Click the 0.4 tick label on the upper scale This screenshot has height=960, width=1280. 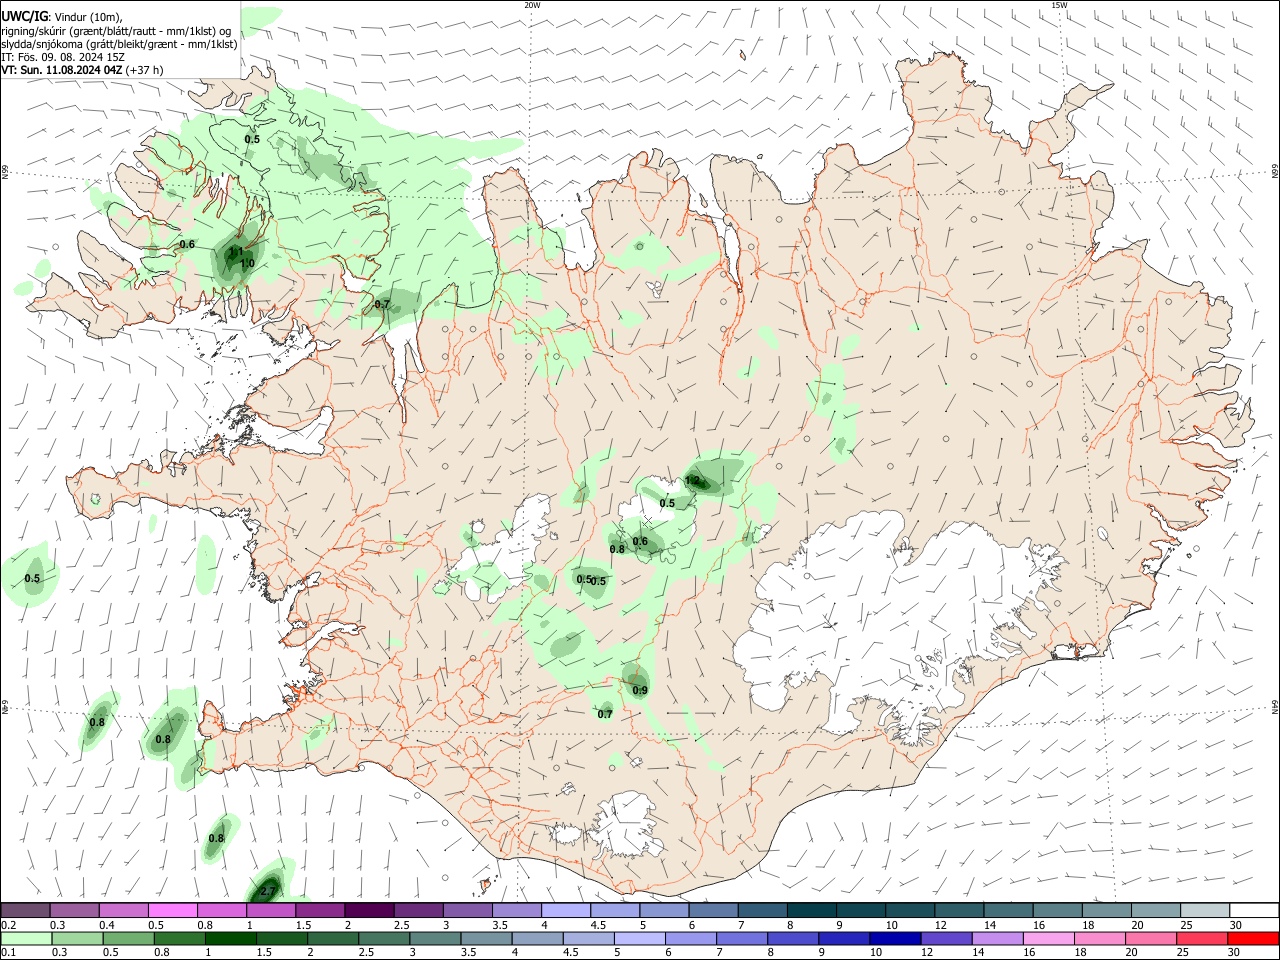(x=107, y=925)
